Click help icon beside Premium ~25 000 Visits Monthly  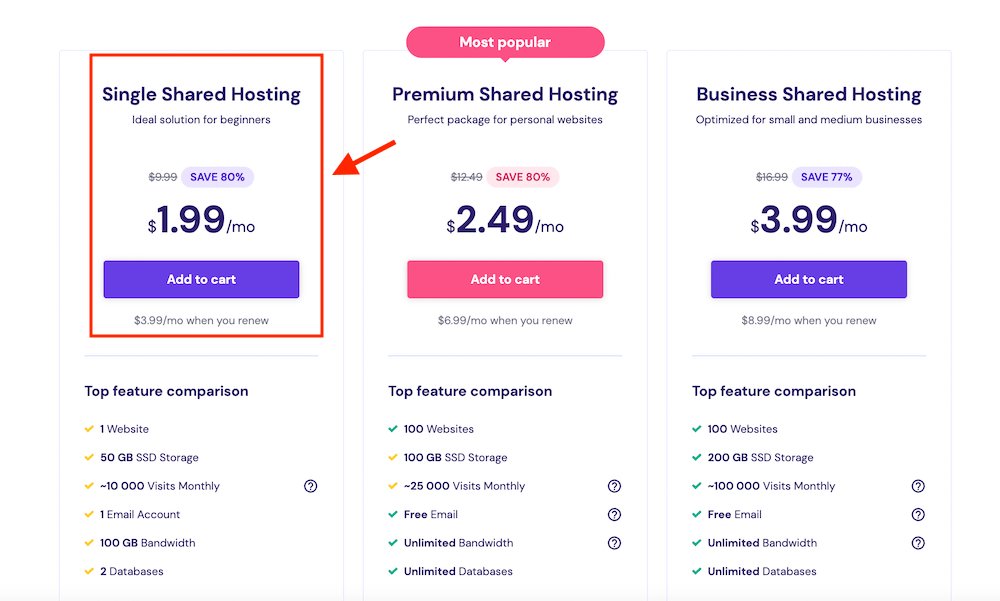coord(614,486)
